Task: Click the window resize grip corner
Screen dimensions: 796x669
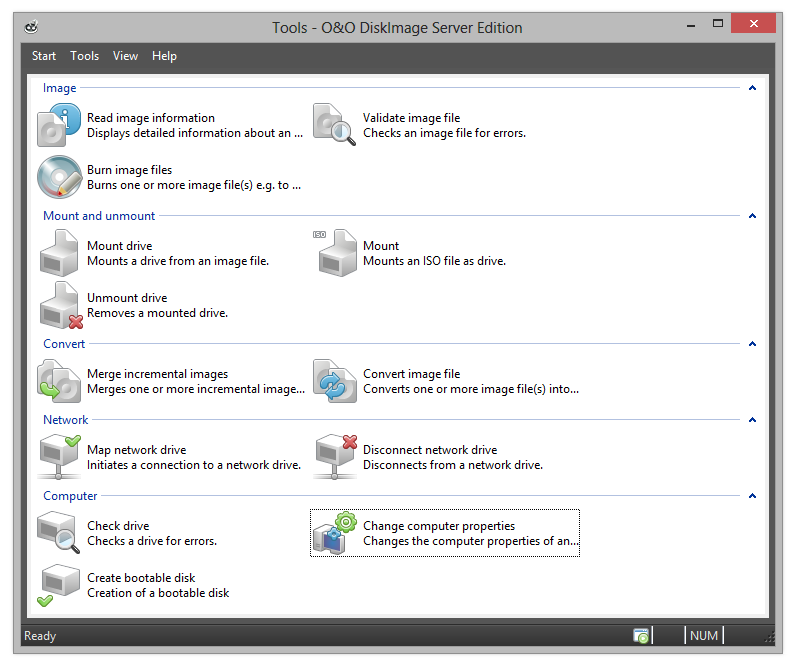Action: pyautogui.click(x=770, y=638)
